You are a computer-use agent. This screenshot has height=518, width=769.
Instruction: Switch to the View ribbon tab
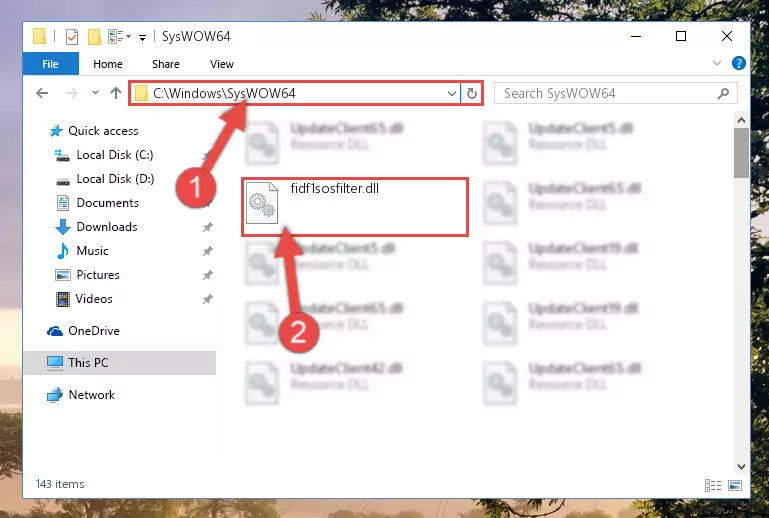(222, 64)
